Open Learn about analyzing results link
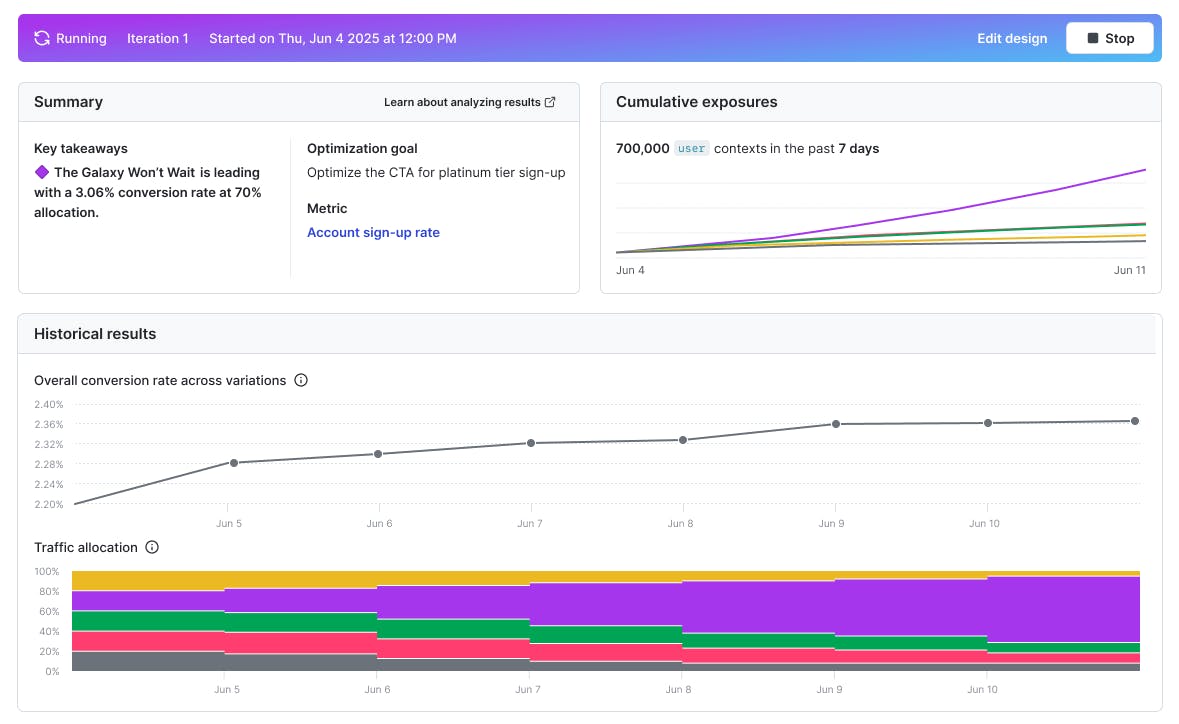1179x724 pixels. point(462,102)
